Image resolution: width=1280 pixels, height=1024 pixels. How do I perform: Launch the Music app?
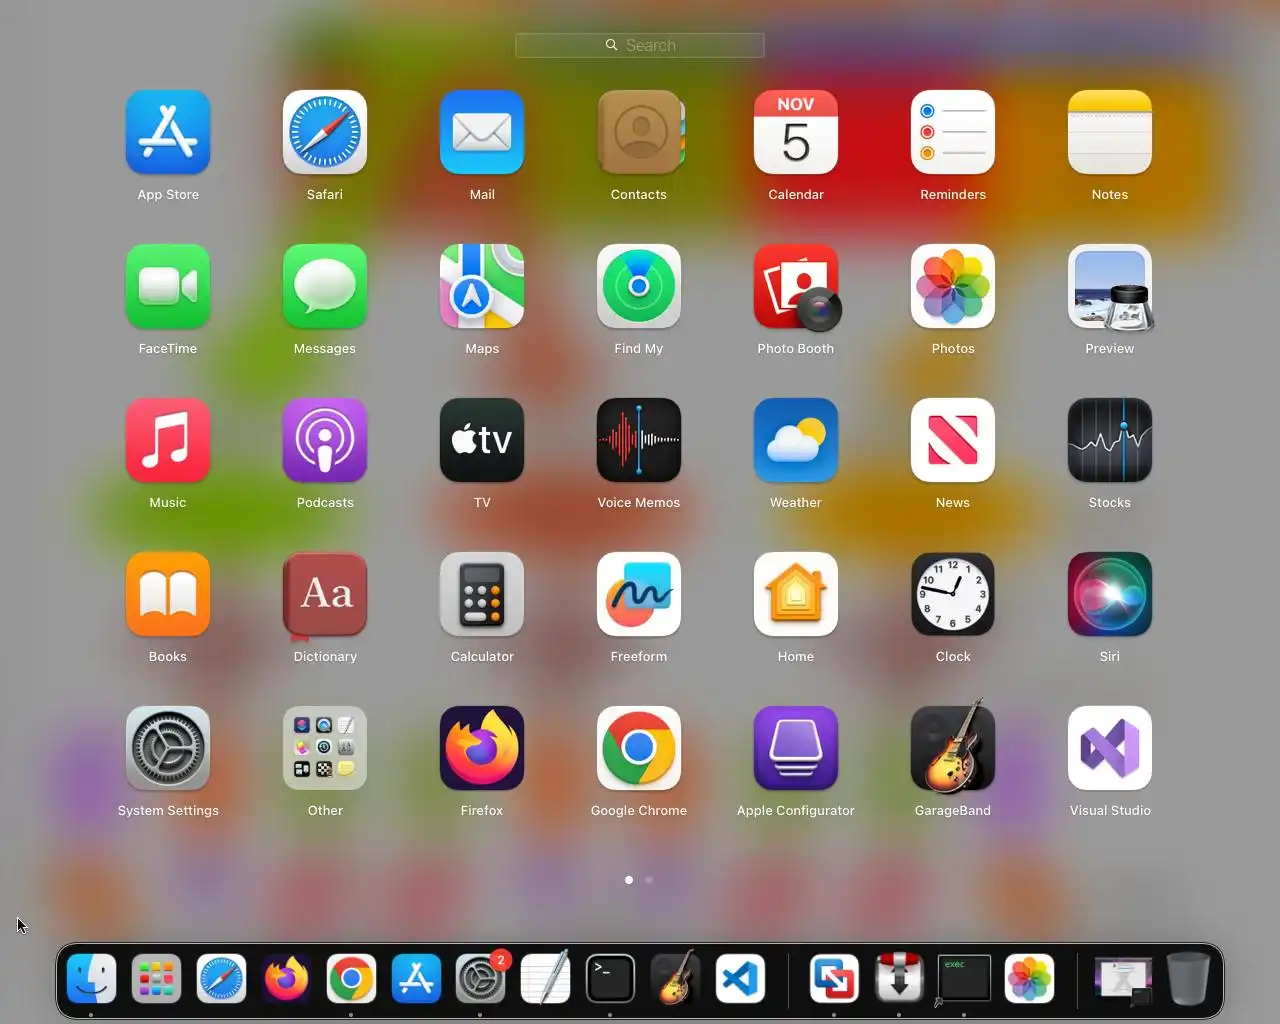click(x=168, y=440)
